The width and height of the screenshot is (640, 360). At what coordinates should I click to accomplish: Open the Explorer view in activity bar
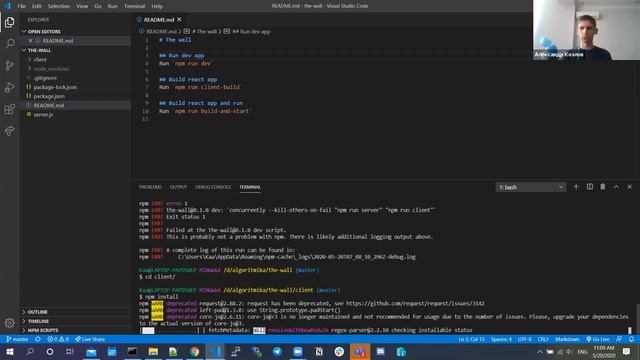coord(9,22)
